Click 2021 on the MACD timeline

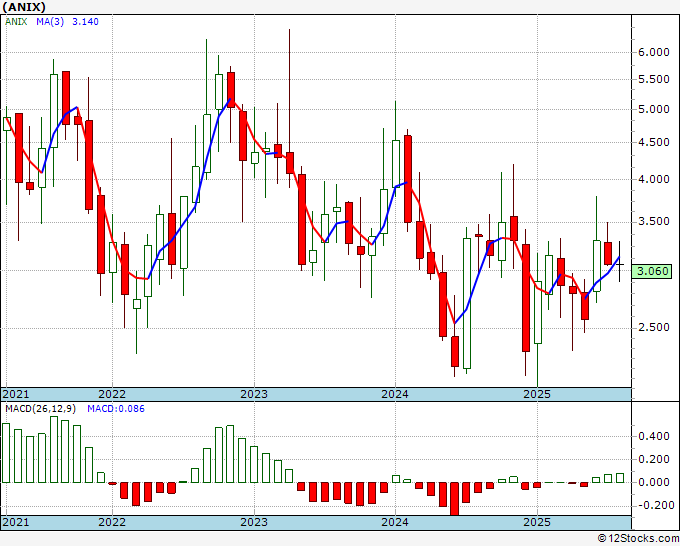click(x=16, y=522)
